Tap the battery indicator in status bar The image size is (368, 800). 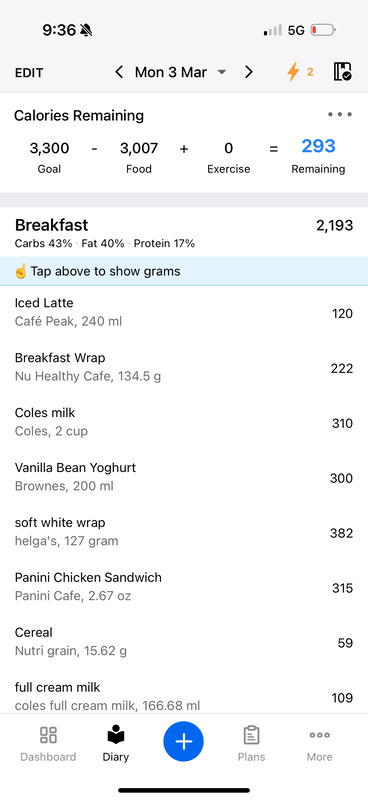[324, 31]
